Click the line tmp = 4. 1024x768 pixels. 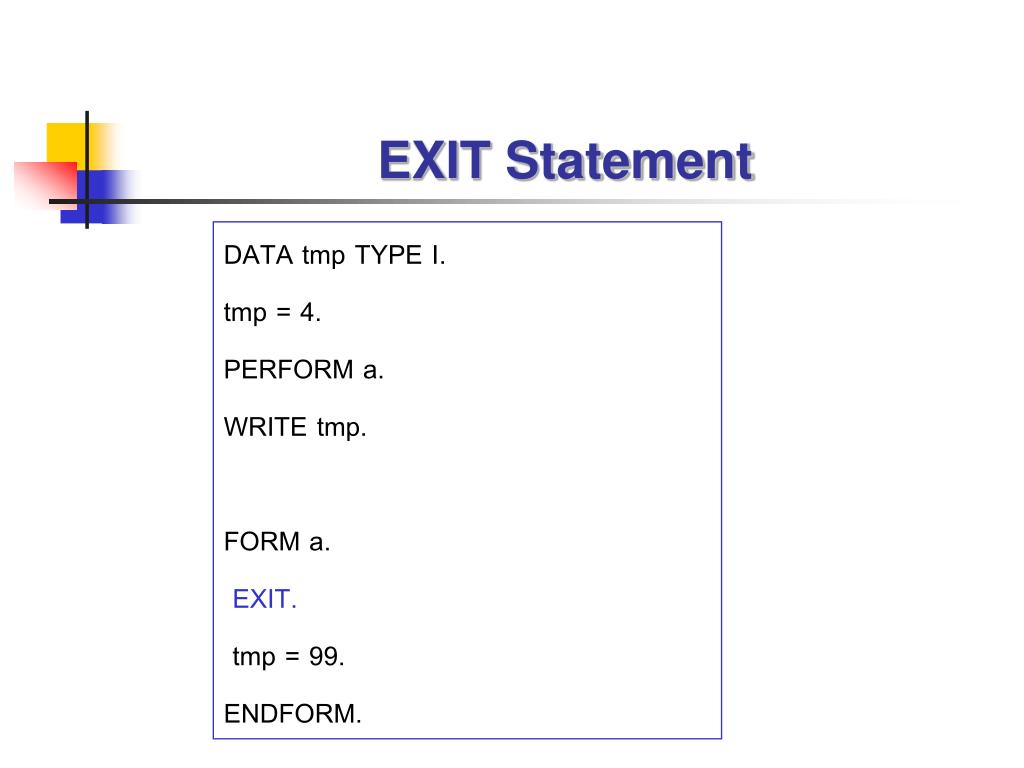pyautogui.click(x=272, y=313)
